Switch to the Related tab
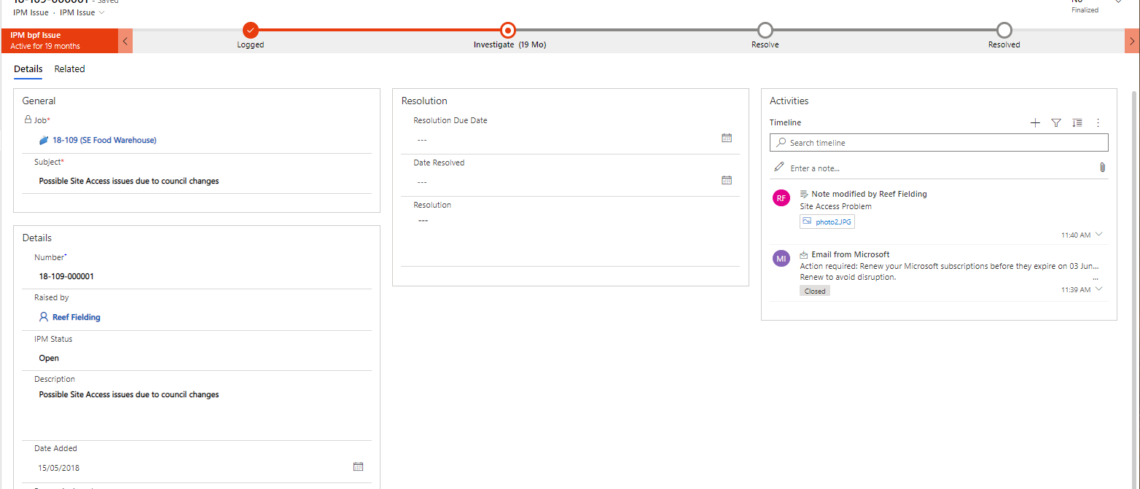 70,69
